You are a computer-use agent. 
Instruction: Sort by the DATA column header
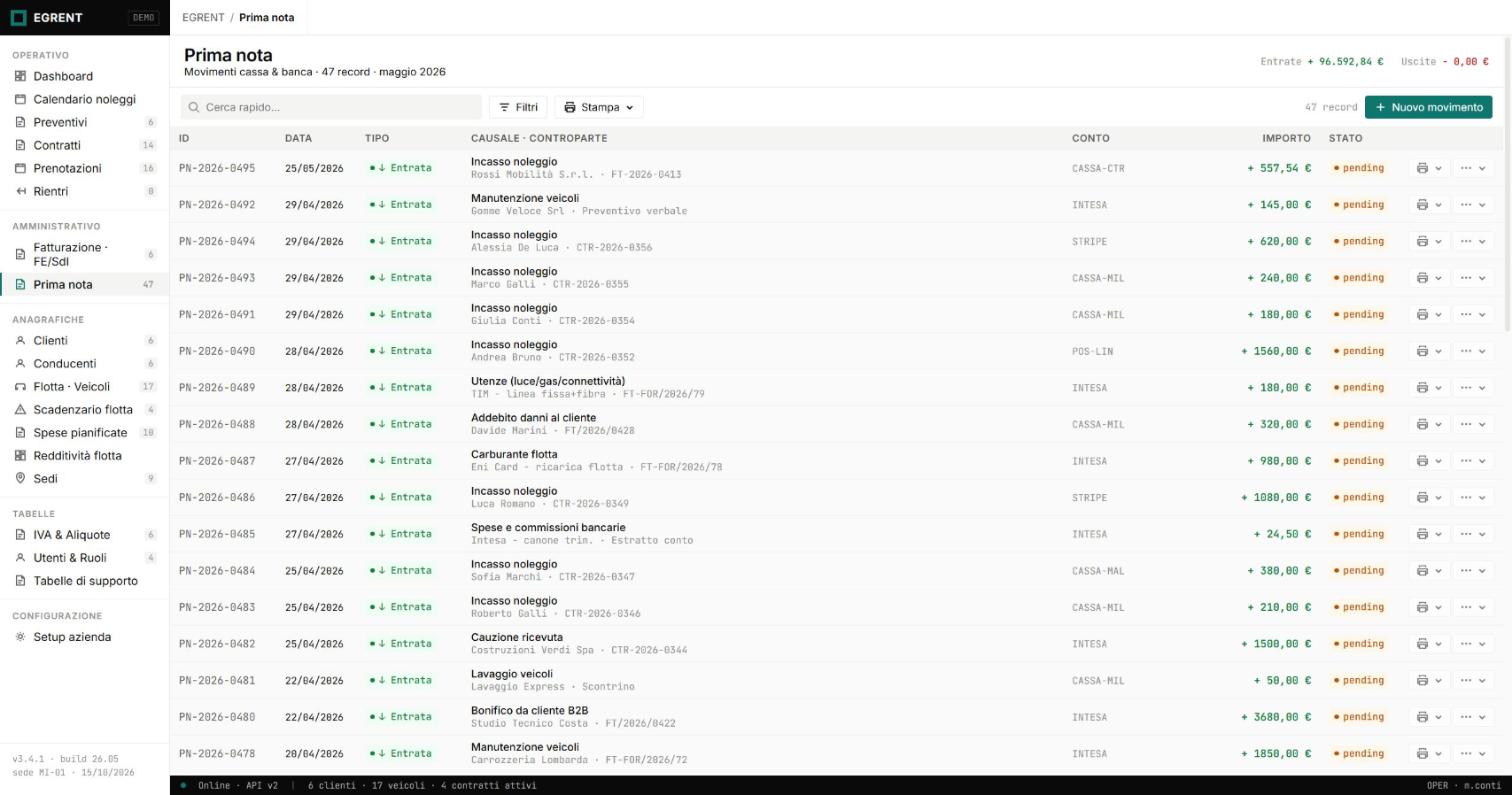pyautogui.click(x=298, y=138)
